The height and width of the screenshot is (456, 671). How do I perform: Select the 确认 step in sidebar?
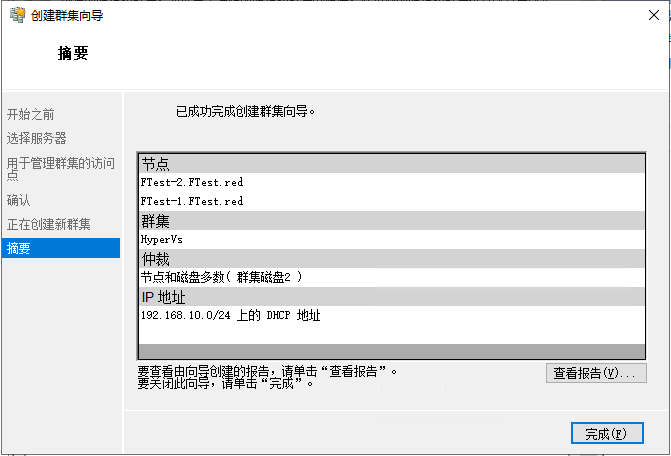coord(18,200)
